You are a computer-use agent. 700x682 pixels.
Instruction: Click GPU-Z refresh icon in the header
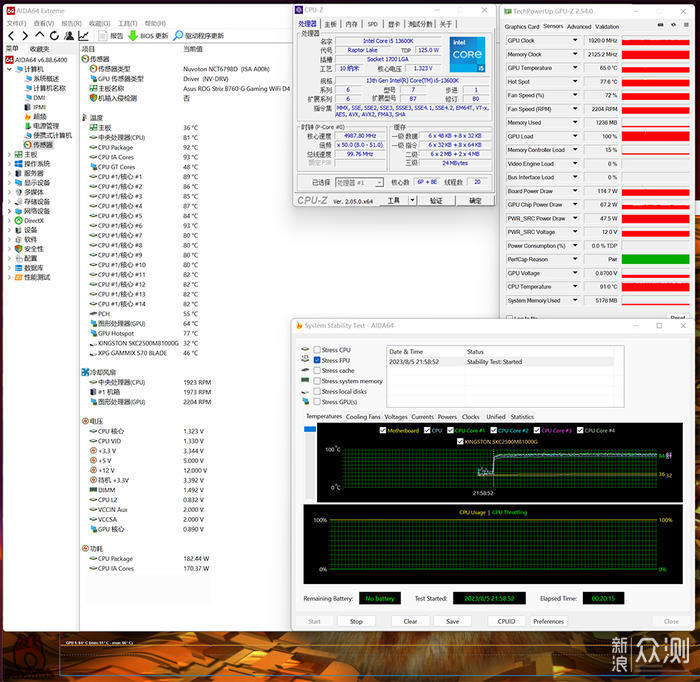tap(673, 25)
